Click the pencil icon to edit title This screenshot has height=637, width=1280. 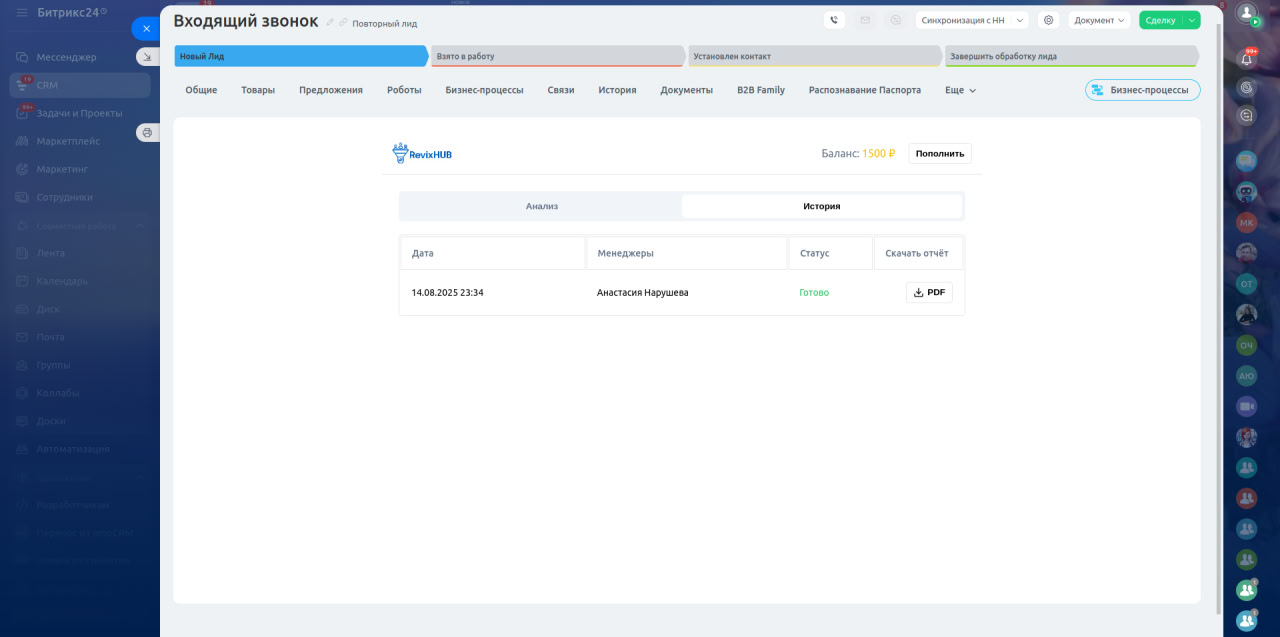coord(330,22)
